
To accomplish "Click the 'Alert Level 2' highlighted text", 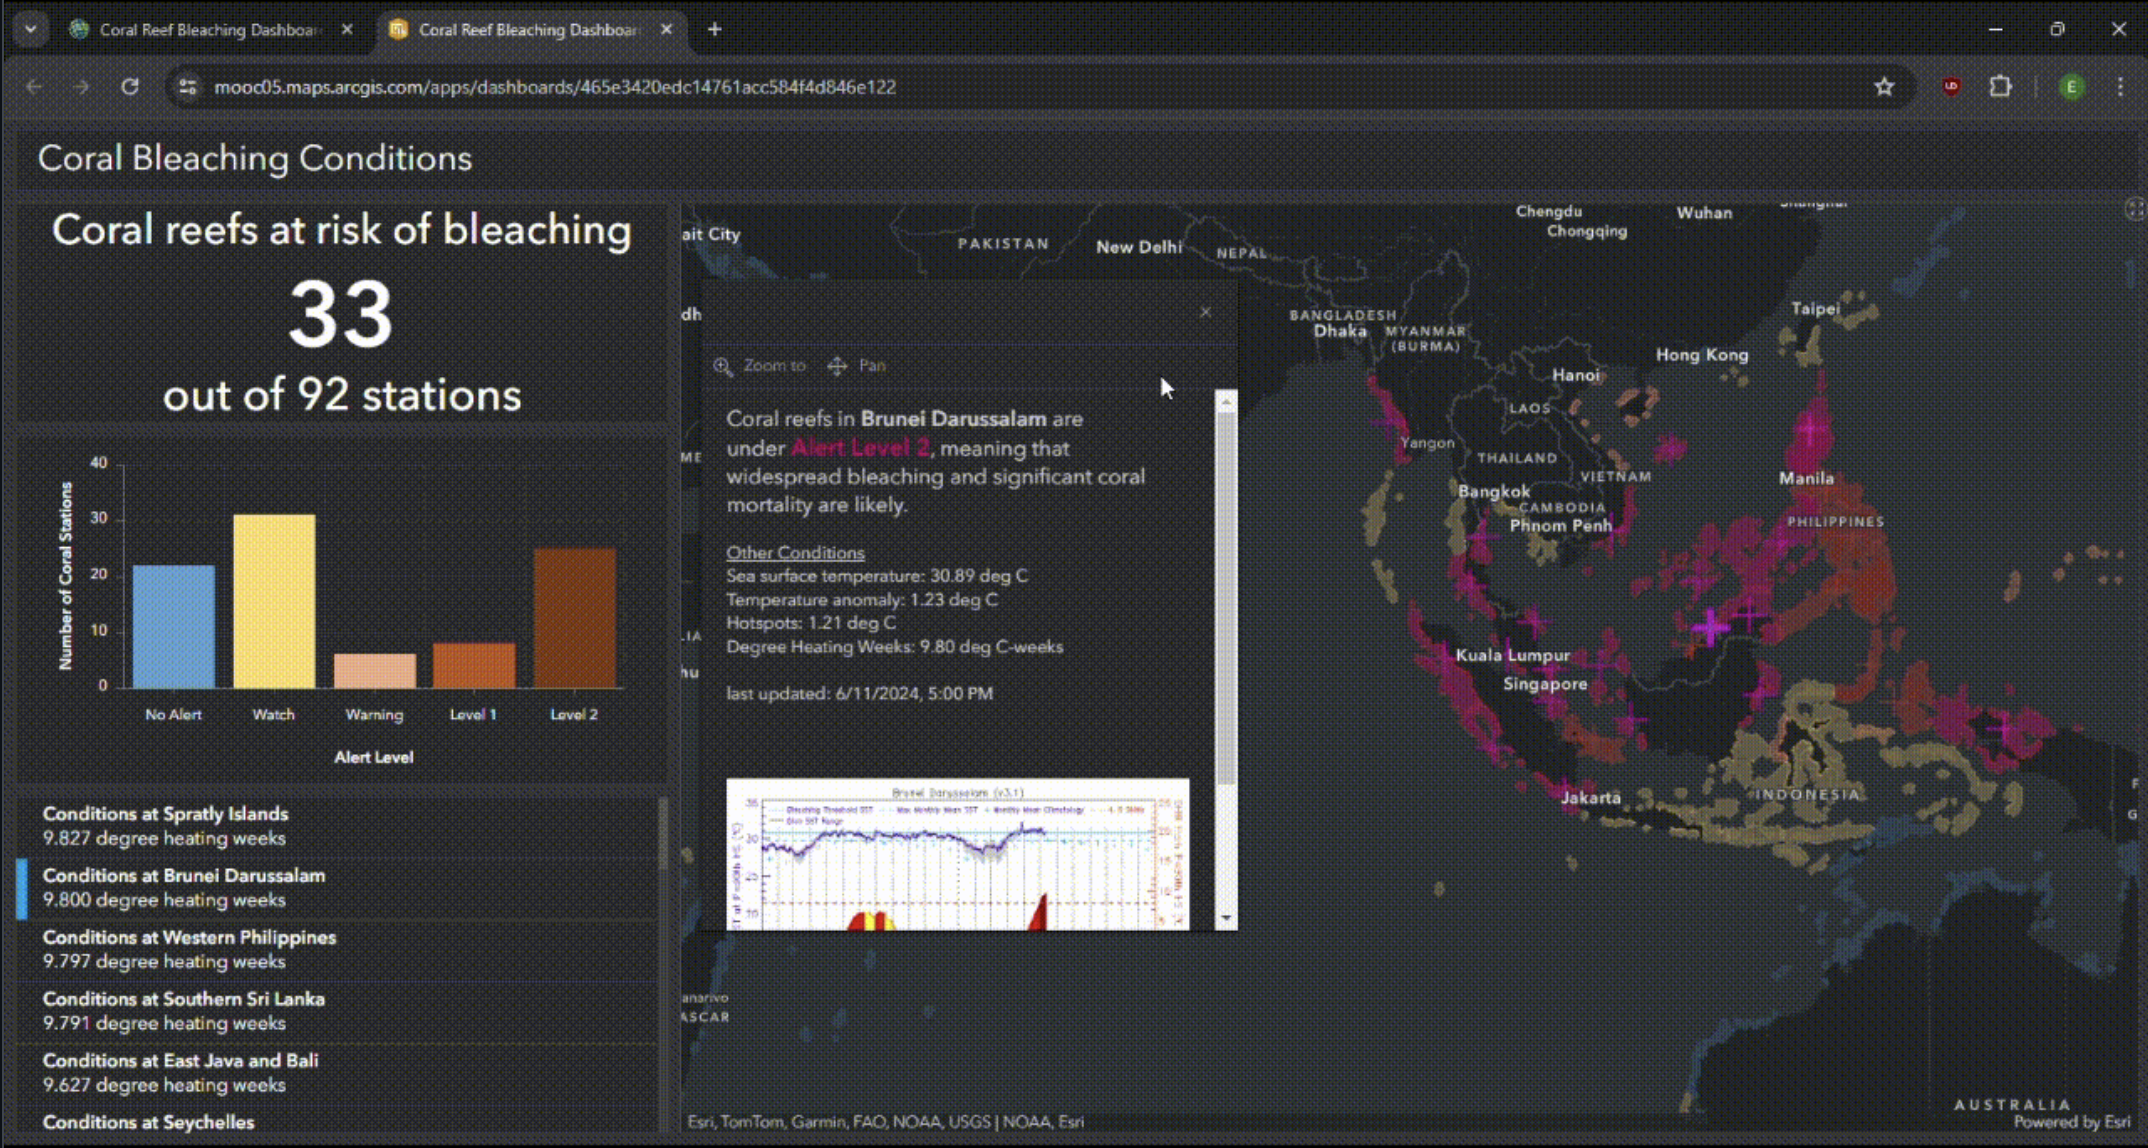I will click(x=860, y=448).
